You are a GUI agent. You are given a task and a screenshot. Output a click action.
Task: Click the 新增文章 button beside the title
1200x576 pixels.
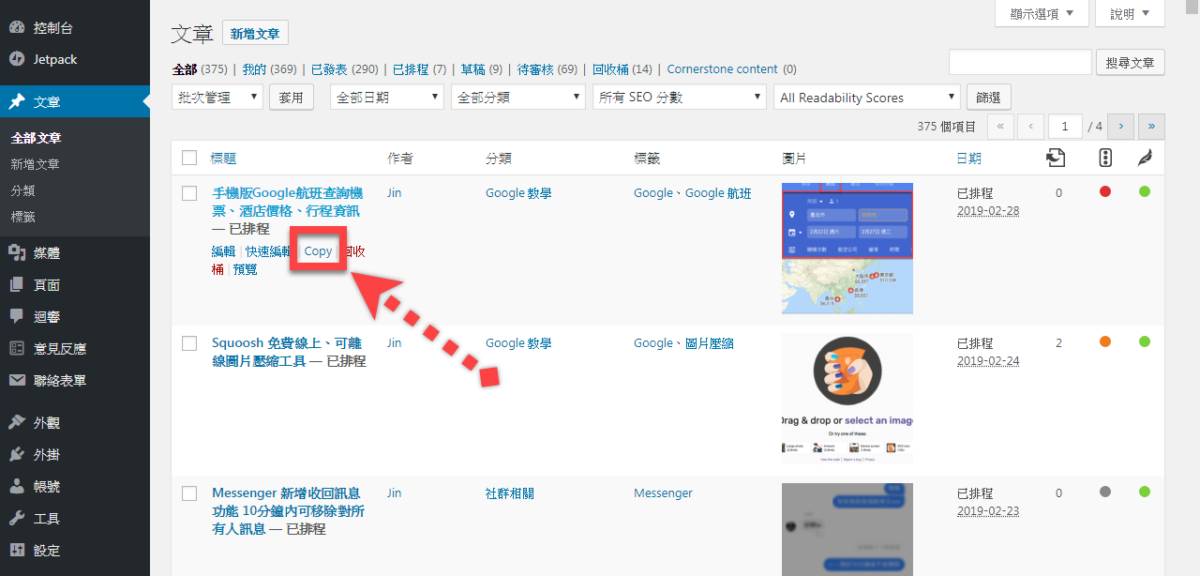click(255, 33)
